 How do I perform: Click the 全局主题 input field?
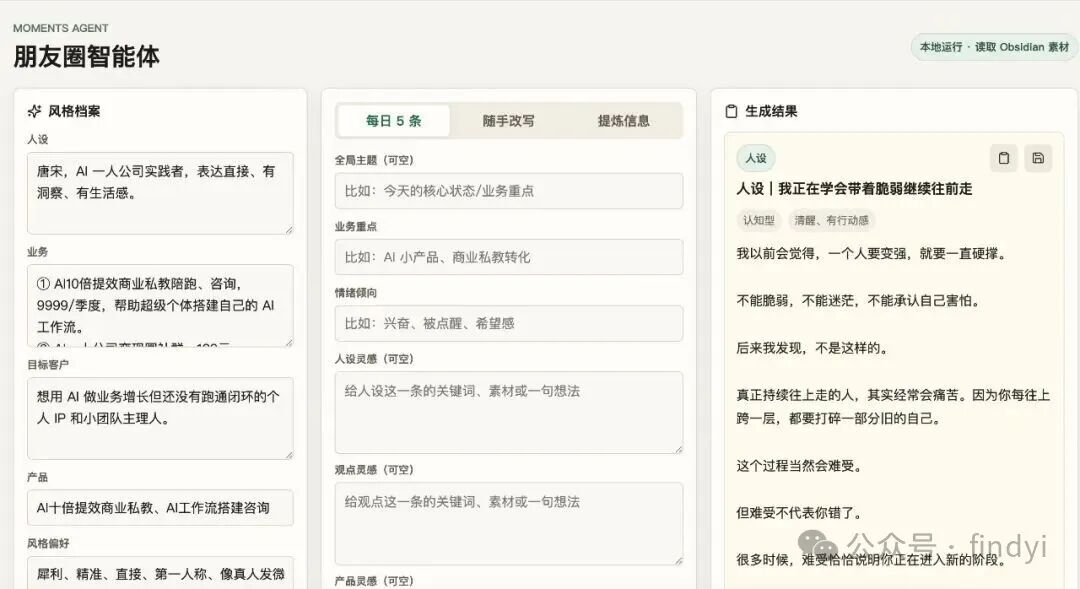click(508, 191)
